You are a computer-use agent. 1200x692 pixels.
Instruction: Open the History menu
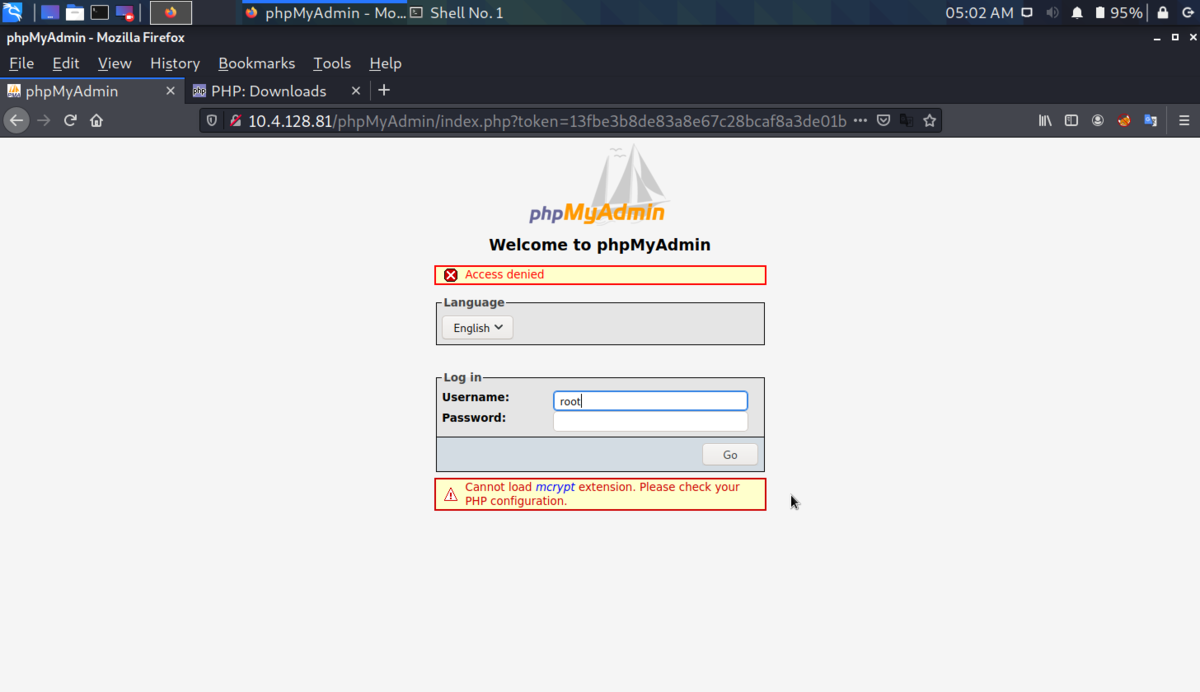click(175, 63)
